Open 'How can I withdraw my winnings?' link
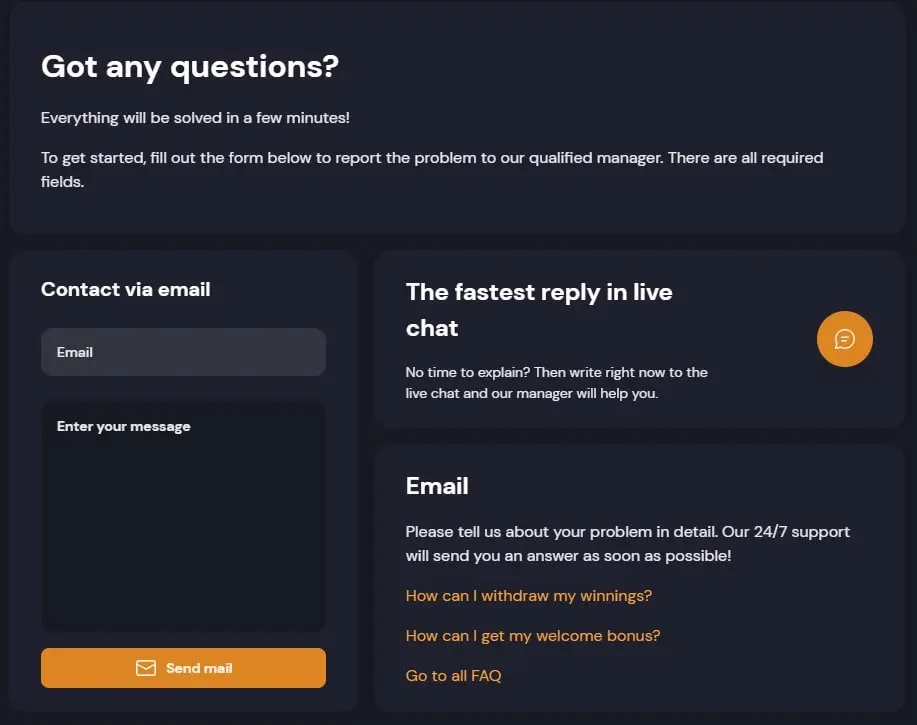917x725 pixels. tap(529, 596)
